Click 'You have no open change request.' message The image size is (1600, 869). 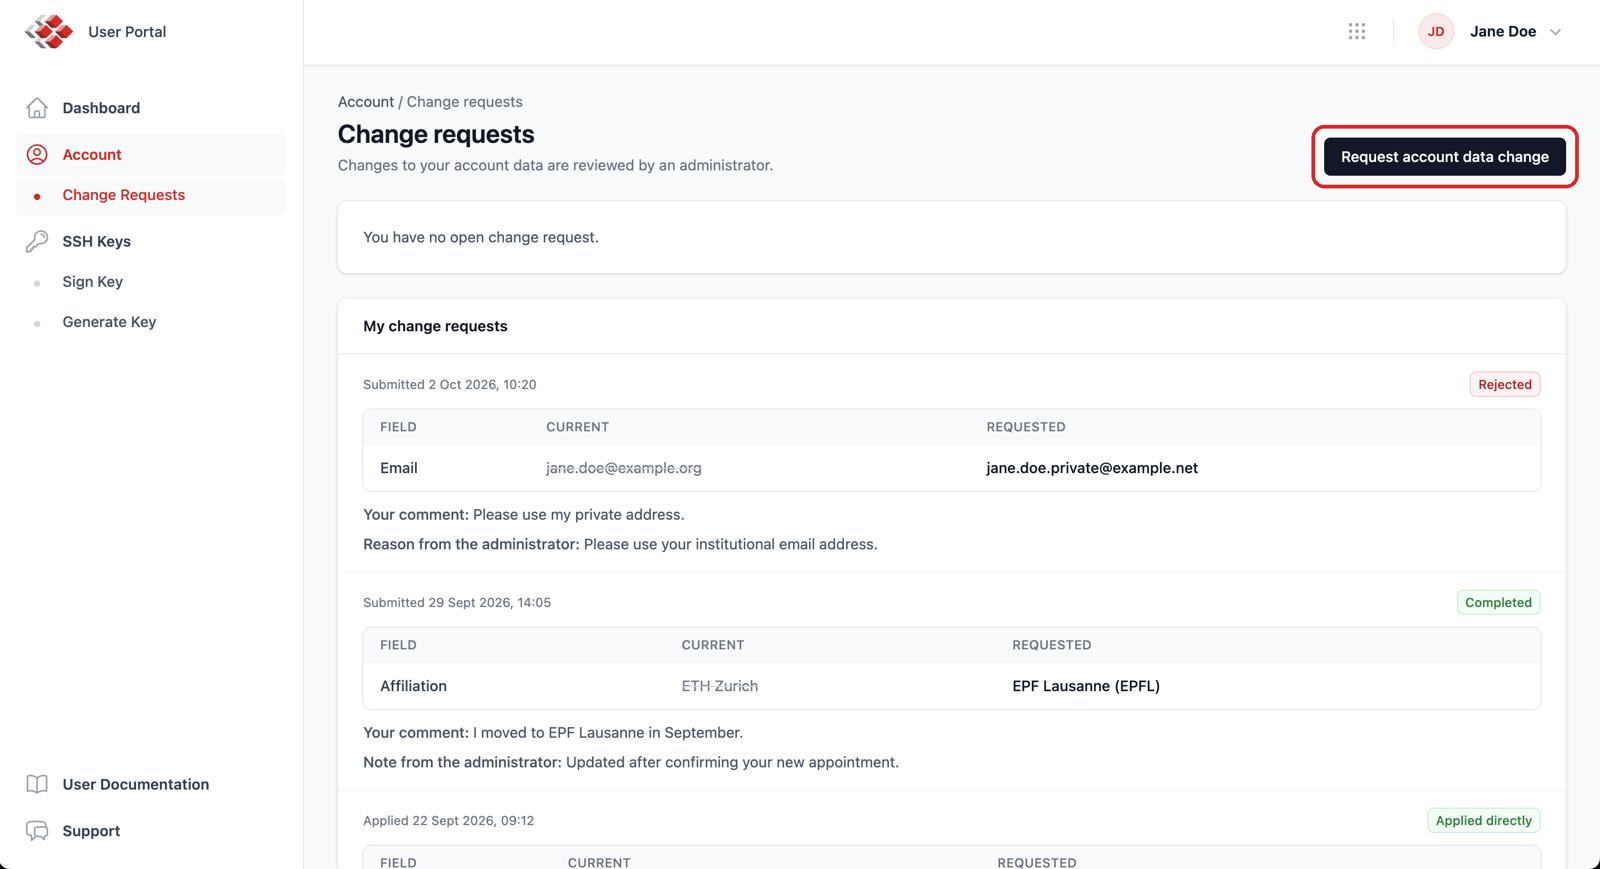pos(481,237)
